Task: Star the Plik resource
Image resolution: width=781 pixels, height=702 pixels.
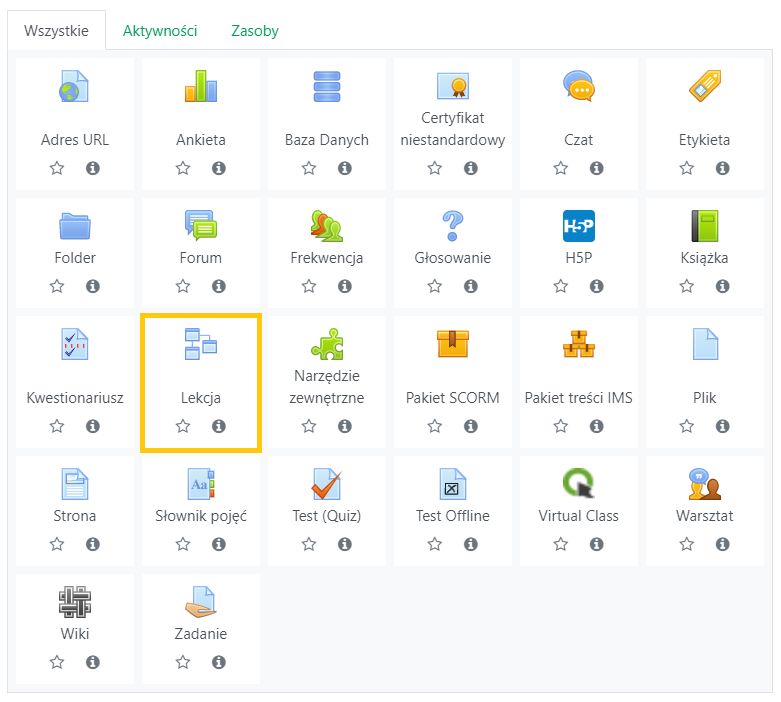Action: click(x=687, y=426)
